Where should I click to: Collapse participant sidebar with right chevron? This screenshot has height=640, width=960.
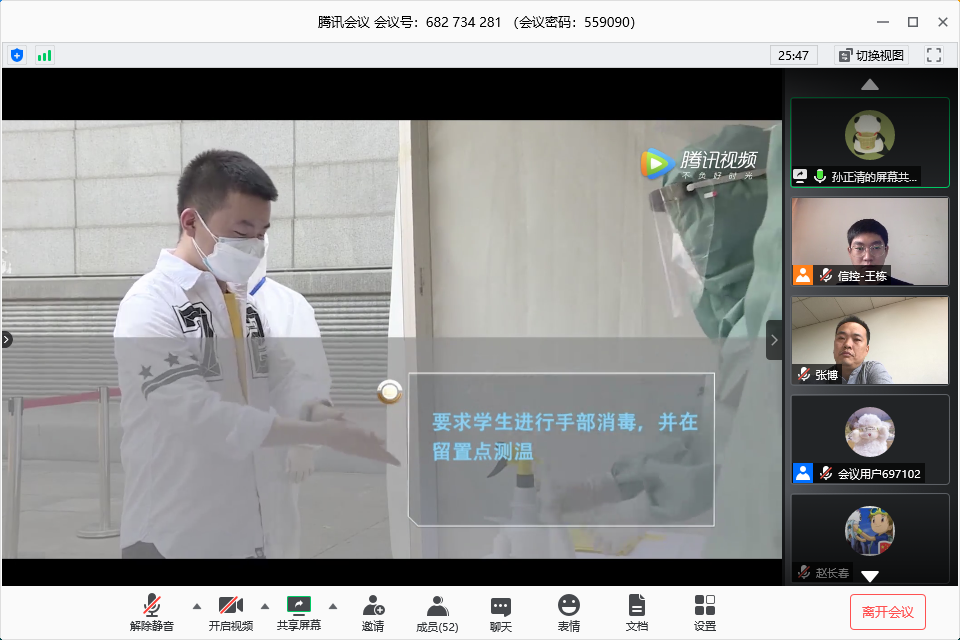pyautogui.click(x=774, y=340)
